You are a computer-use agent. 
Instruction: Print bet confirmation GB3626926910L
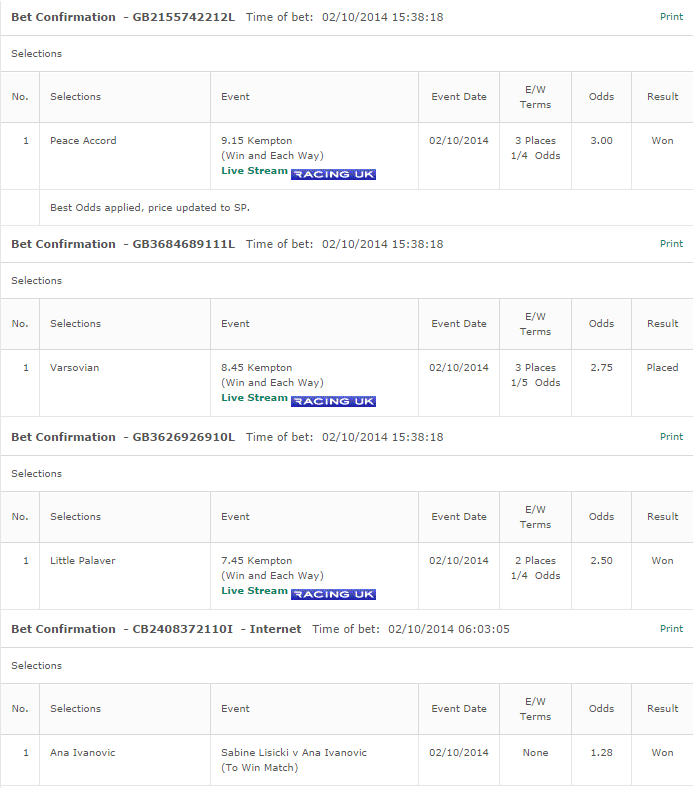pyautogui.click(x=671, y=437)
